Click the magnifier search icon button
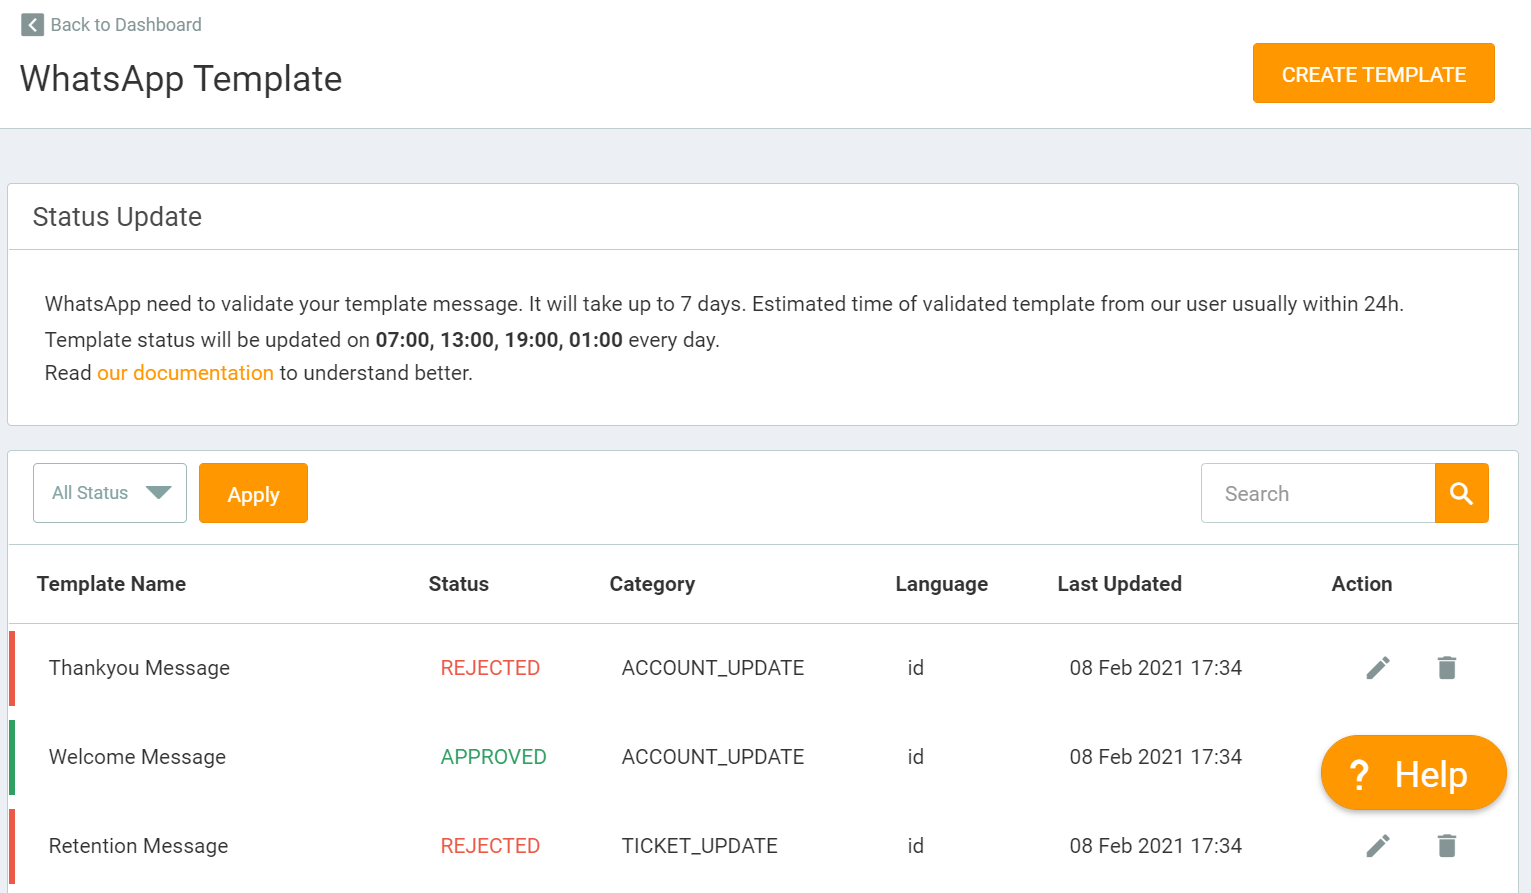The width and height of the screenshot is (1531, 893). coord(1462,493)
